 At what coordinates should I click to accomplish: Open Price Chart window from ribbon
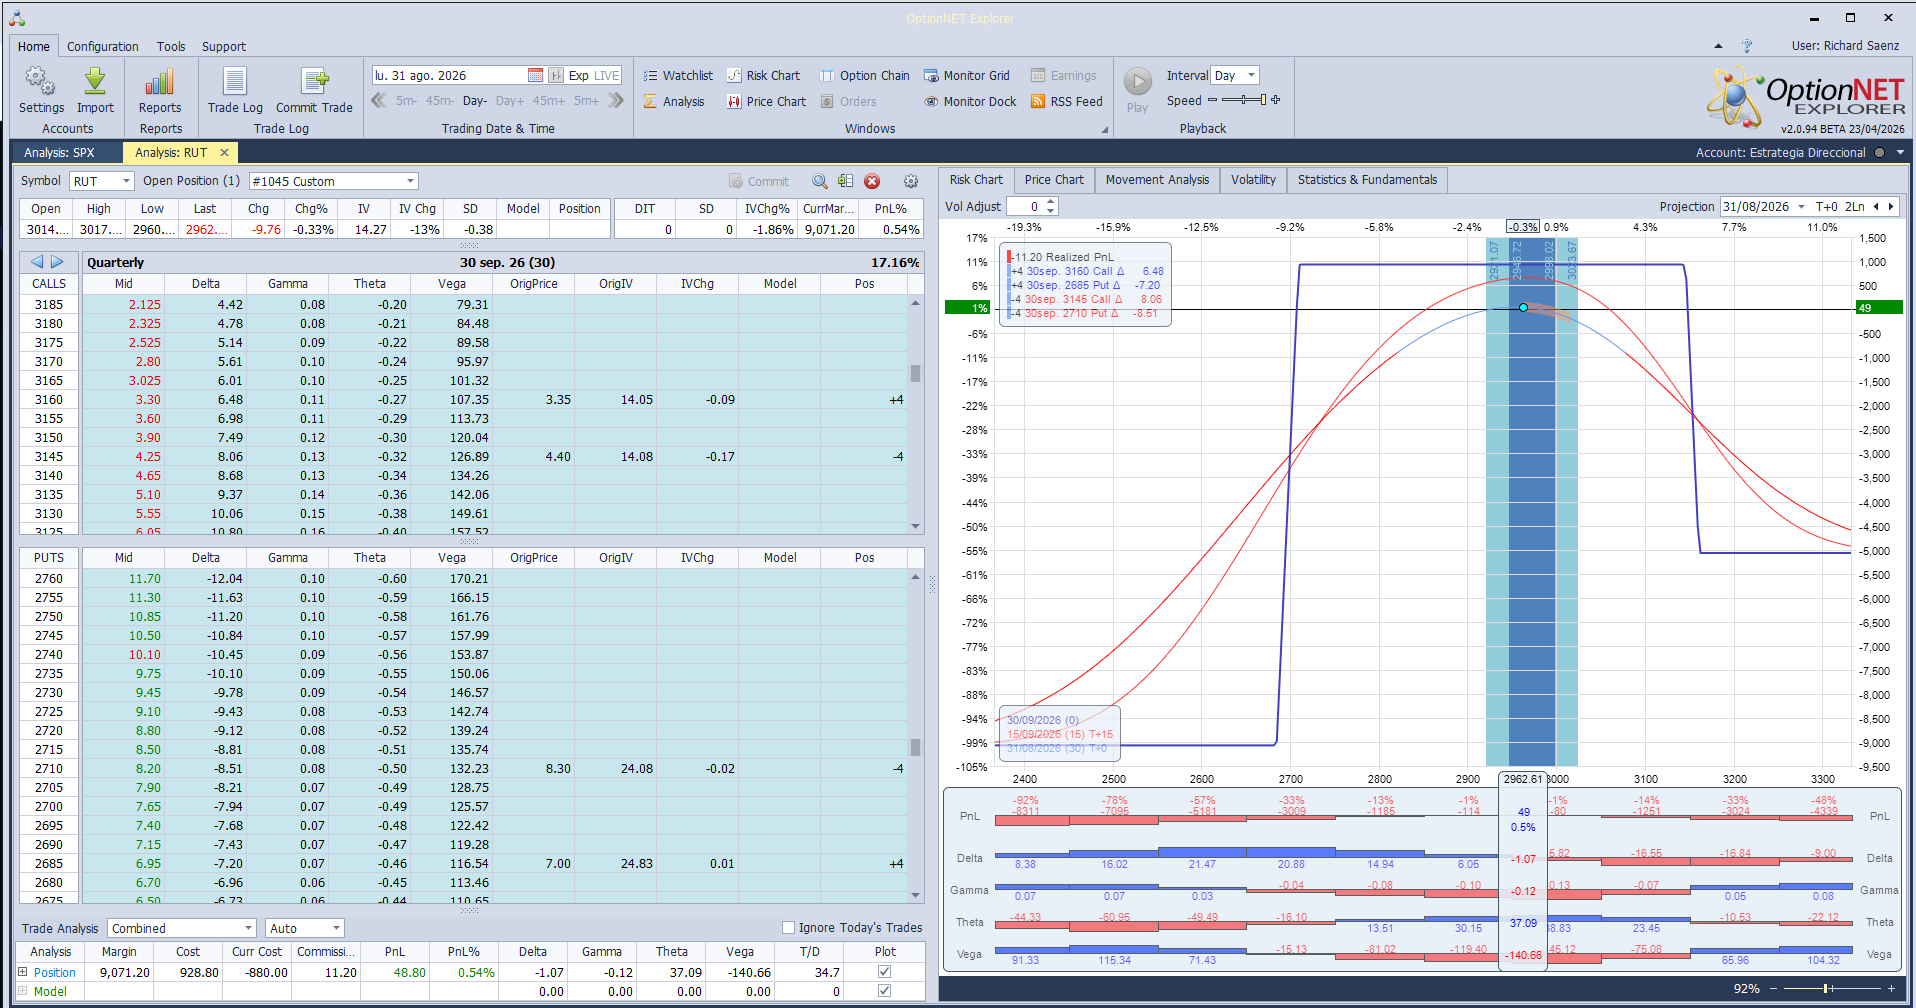pyautogui.click(x=767, y=101)
